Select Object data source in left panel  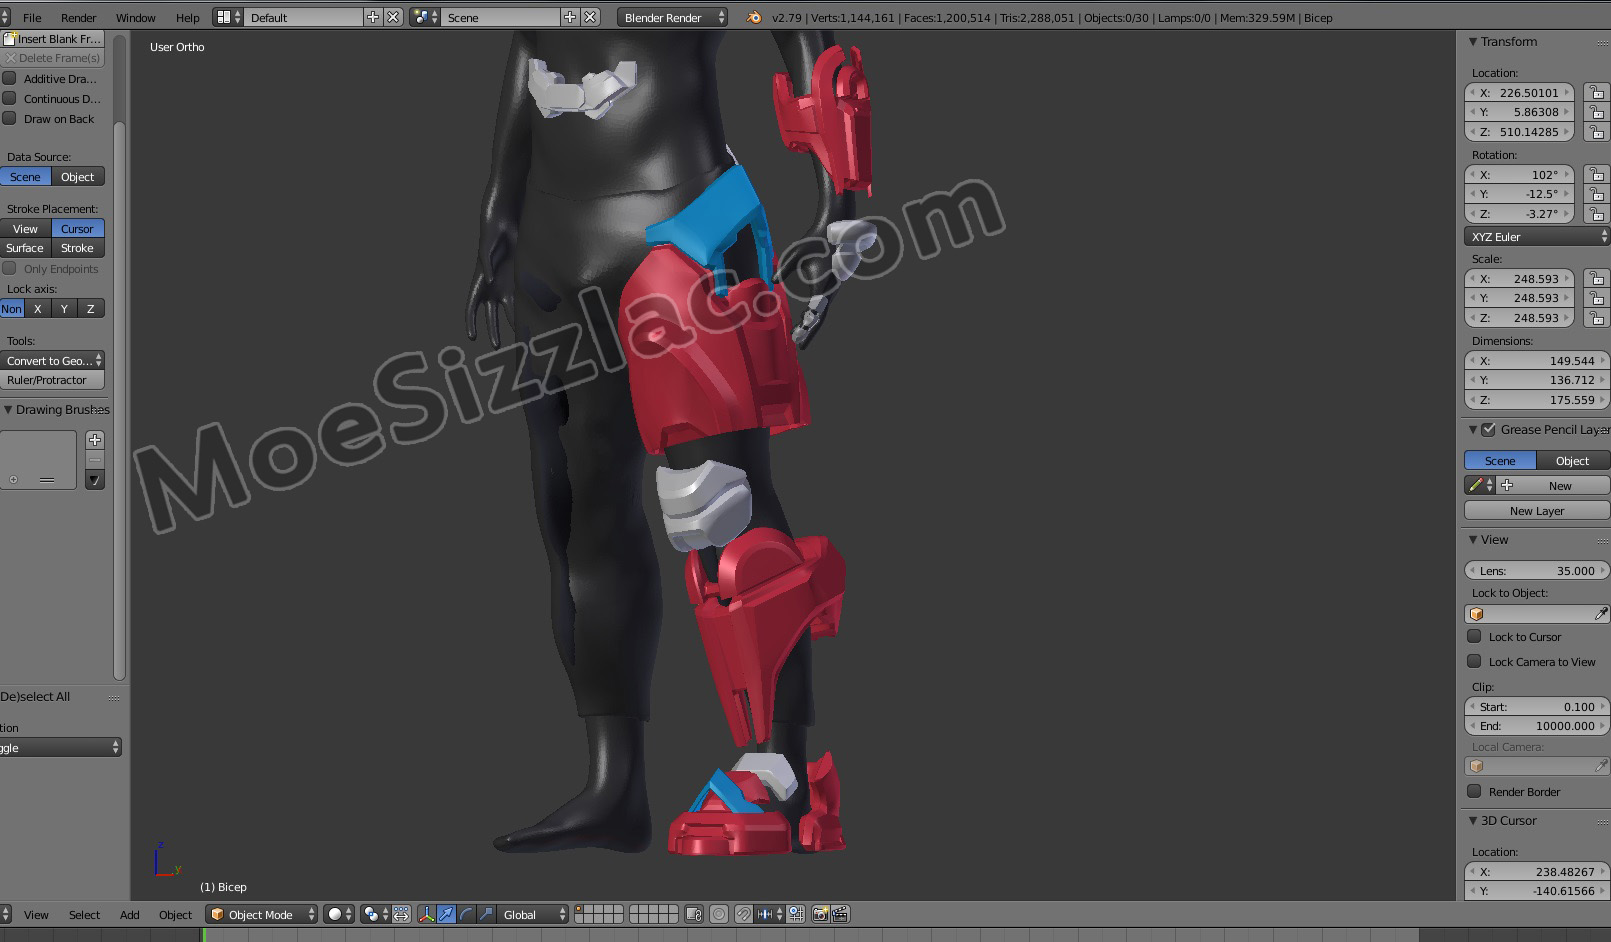click(77, 177)
